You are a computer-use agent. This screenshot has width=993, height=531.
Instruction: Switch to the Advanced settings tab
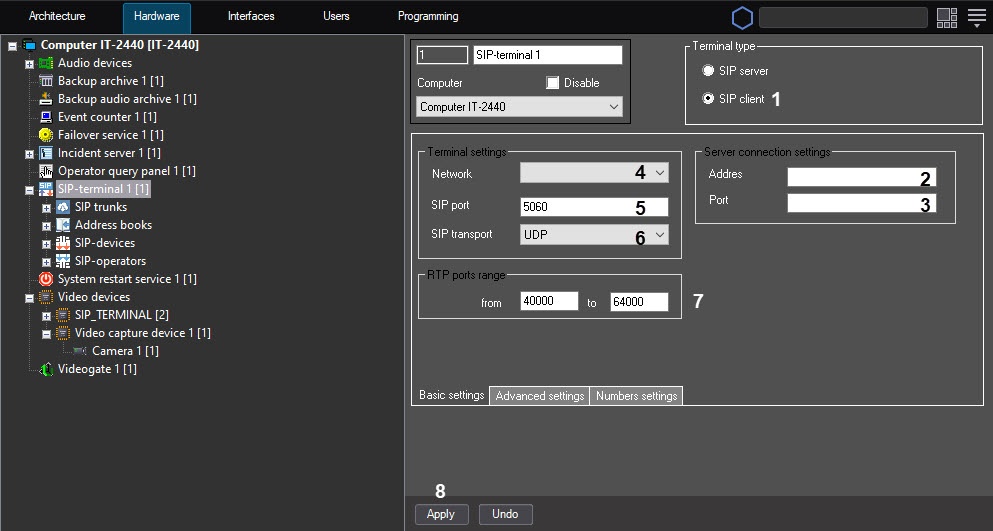tap(539, 396)
